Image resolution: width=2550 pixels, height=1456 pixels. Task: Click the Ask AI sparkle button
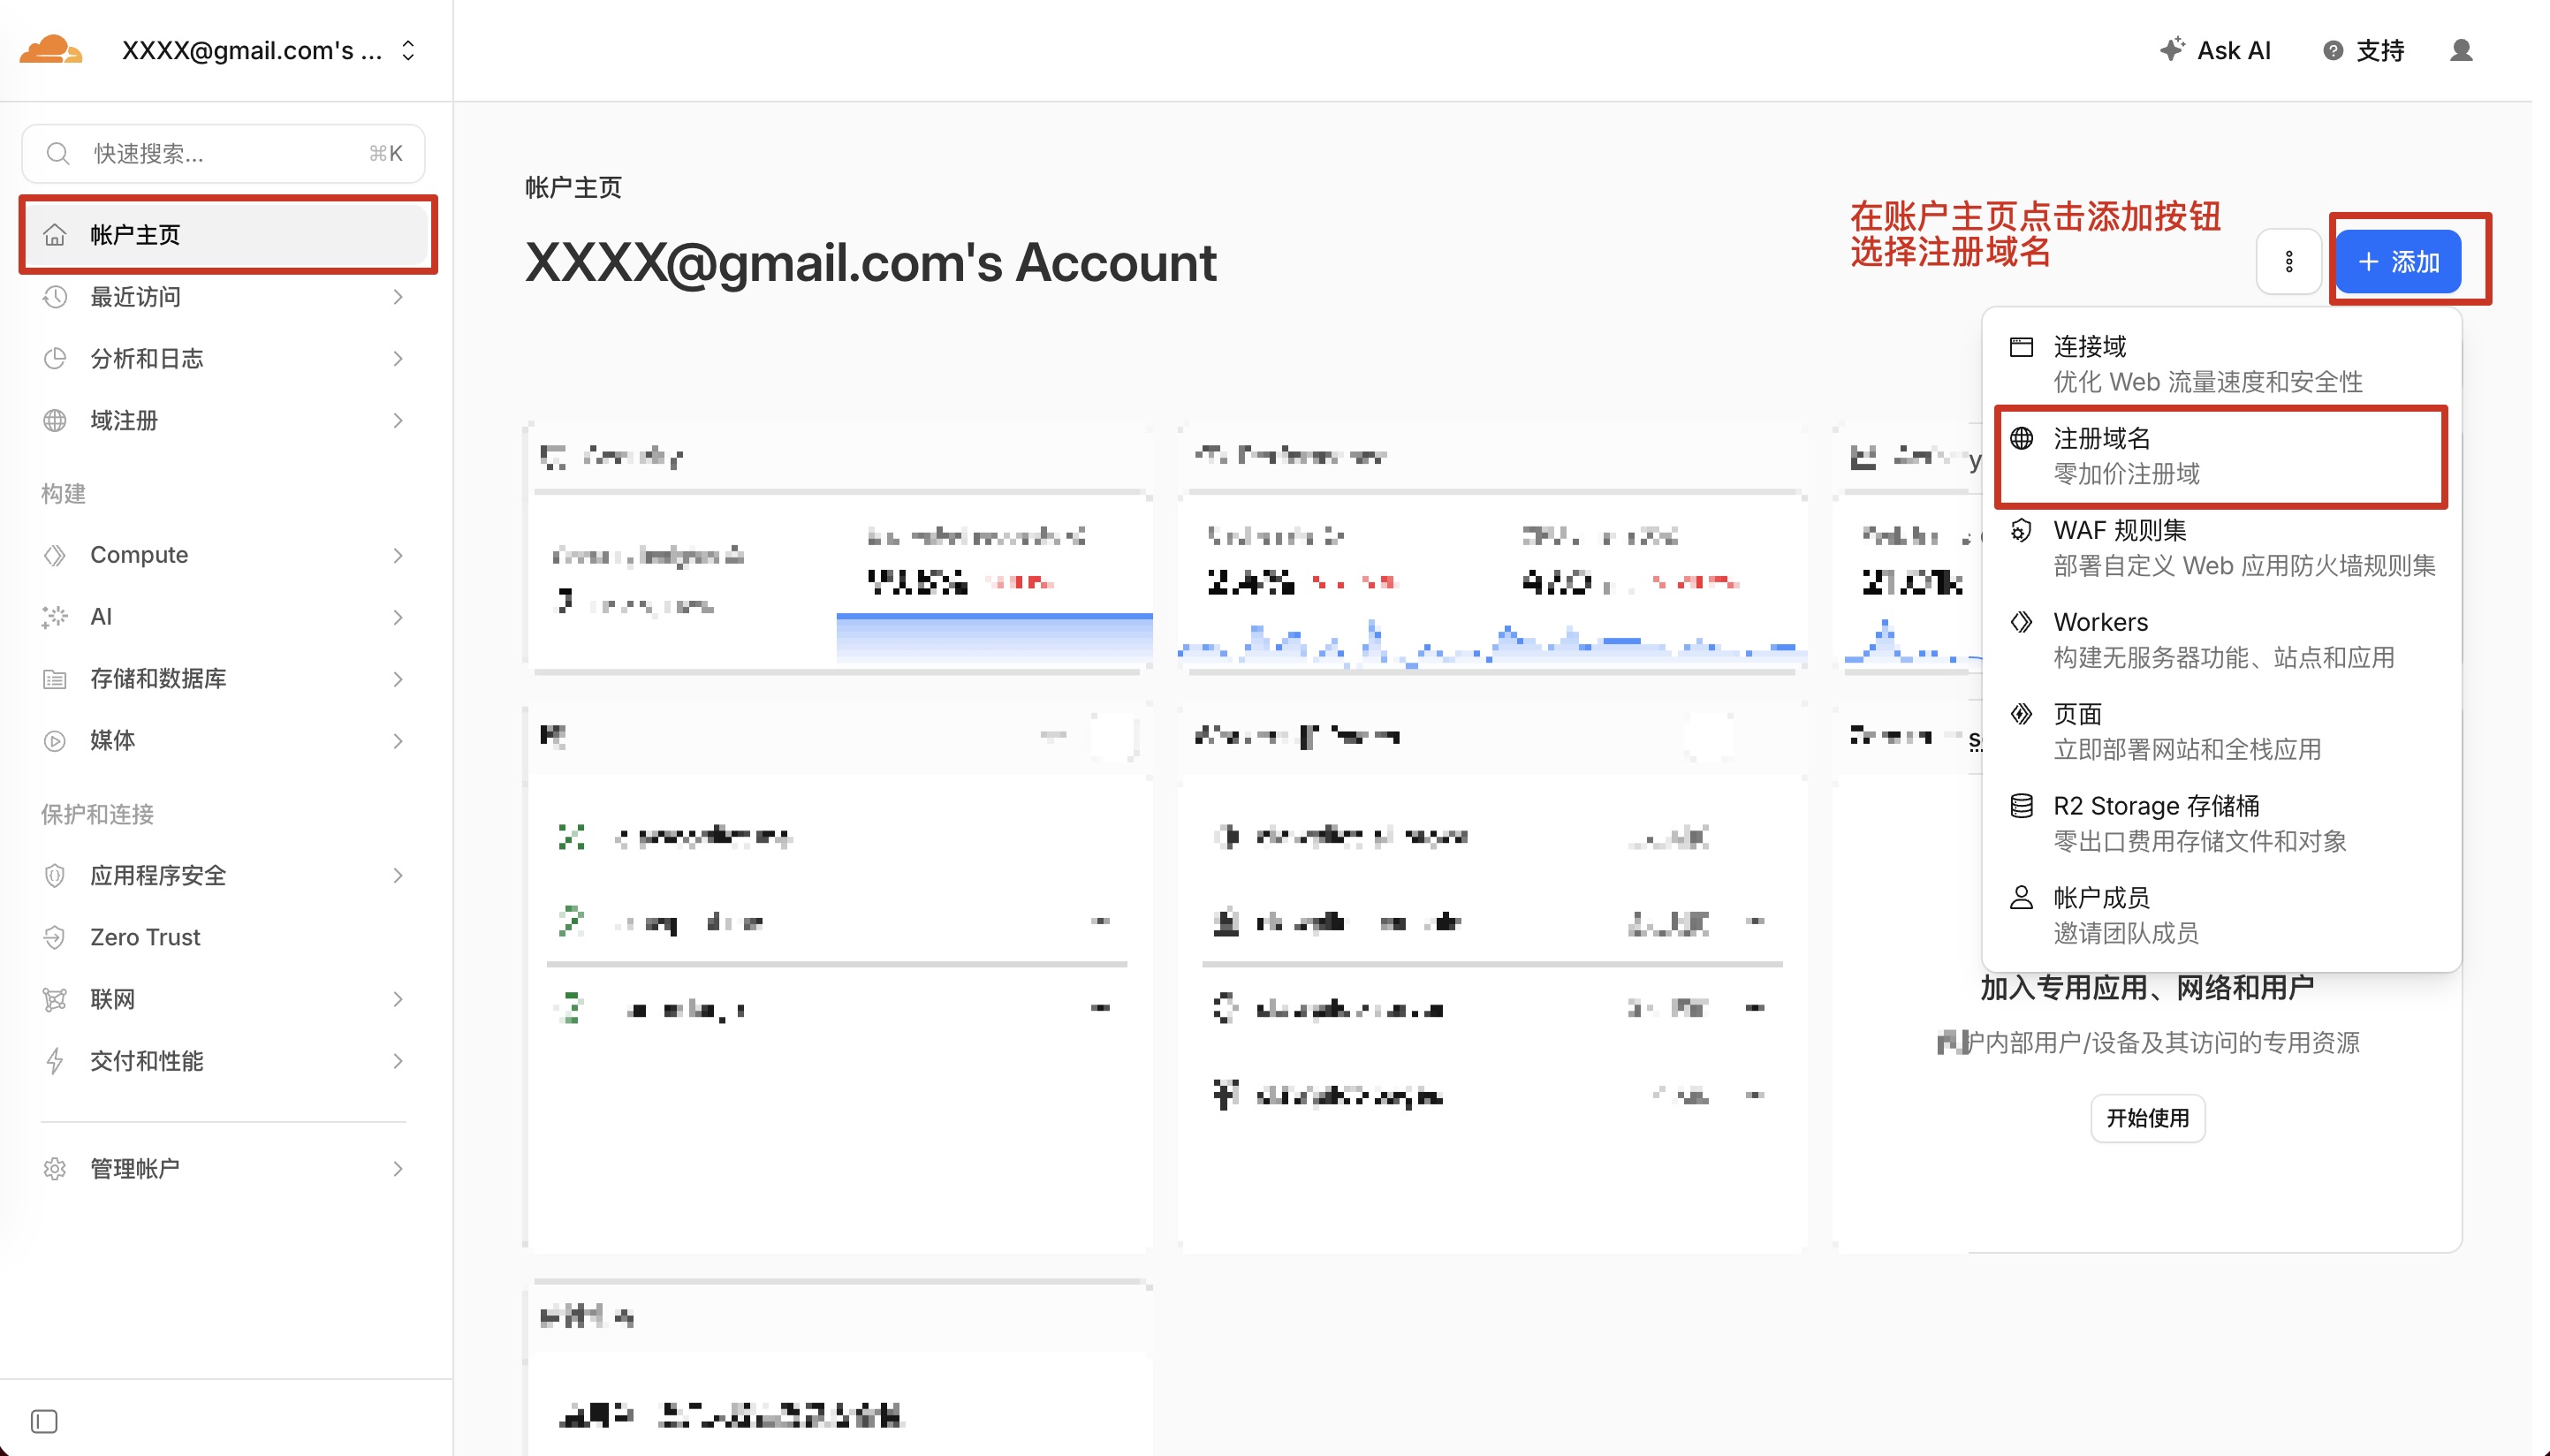click(2215, 50)
